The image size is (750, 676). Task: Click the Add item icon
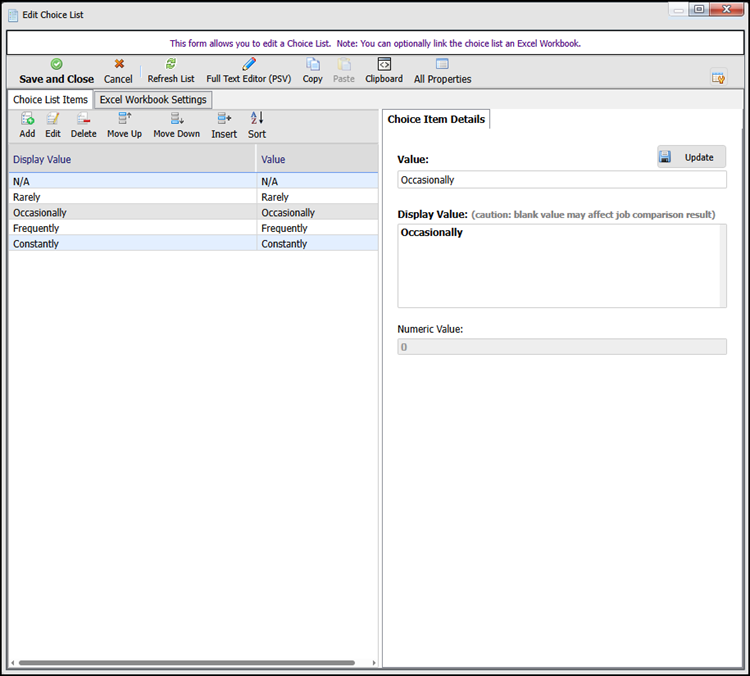(x=27, y=118)
